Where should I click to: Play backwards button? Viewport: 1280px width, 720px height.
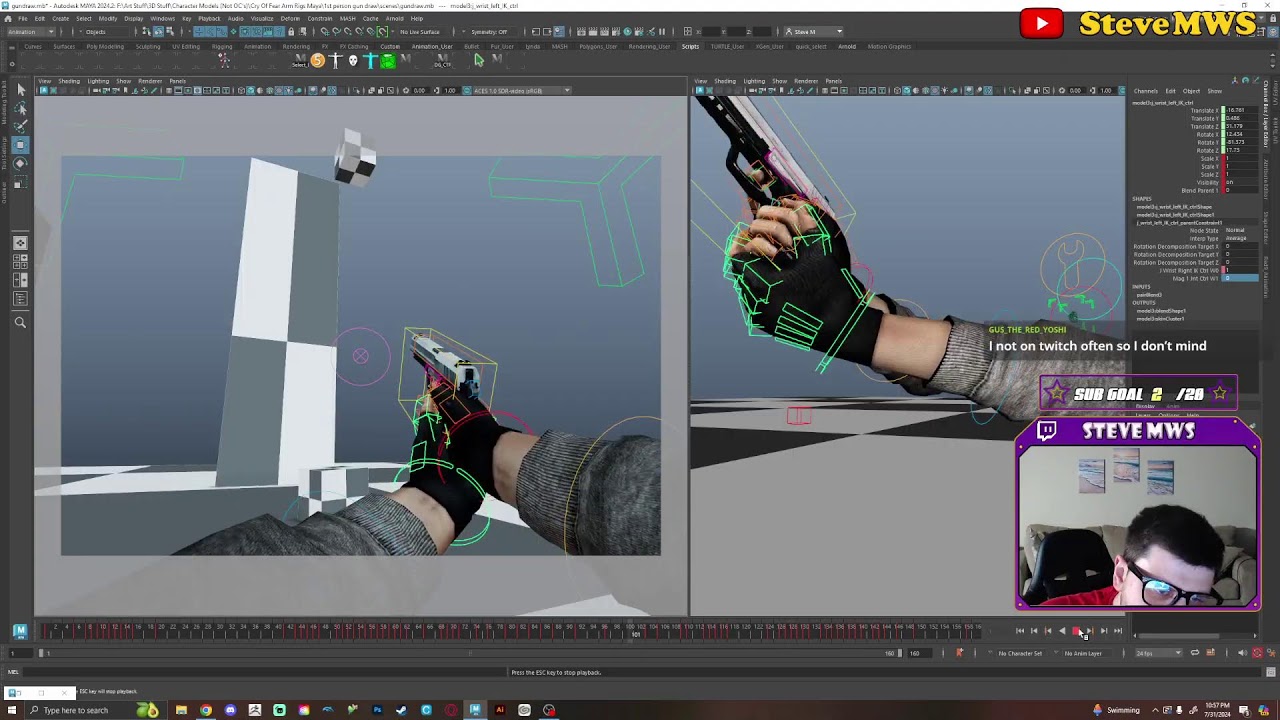[1062, 631]
